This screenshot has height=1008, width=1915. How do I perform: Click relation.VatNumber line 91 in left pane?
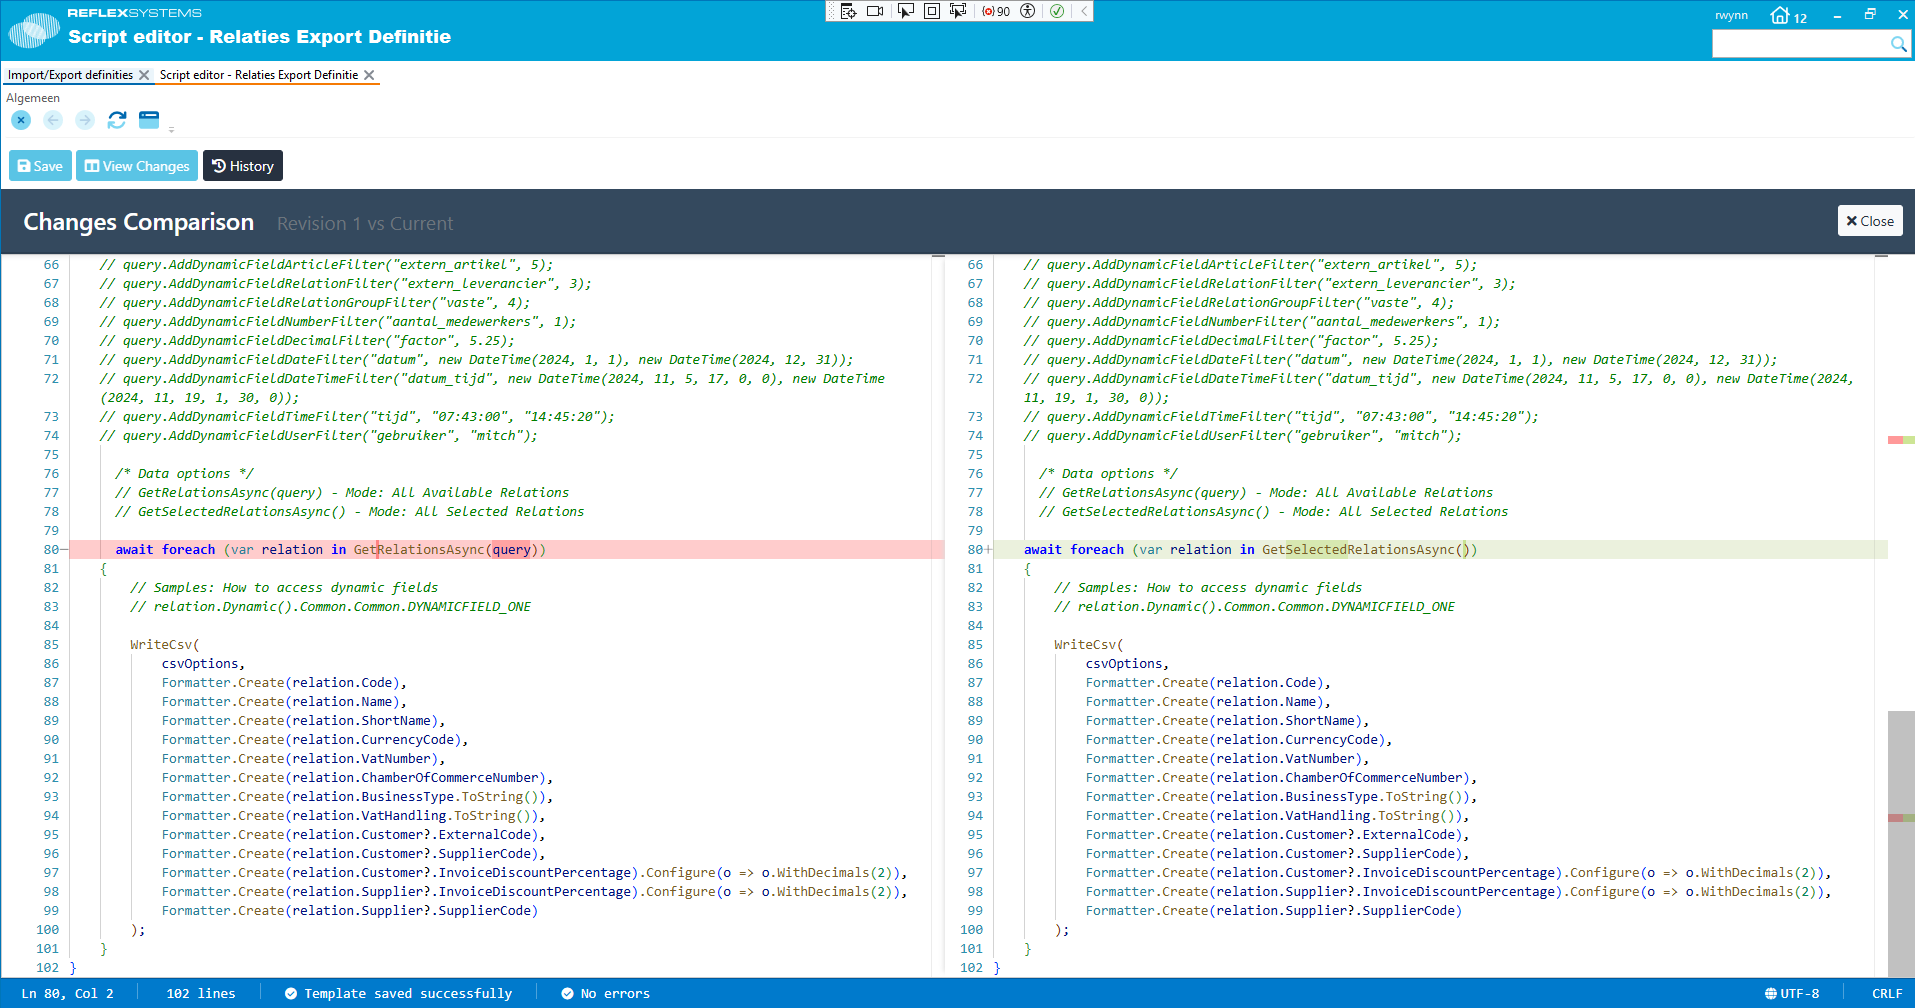pyautogui.click(x=303, y=759)
